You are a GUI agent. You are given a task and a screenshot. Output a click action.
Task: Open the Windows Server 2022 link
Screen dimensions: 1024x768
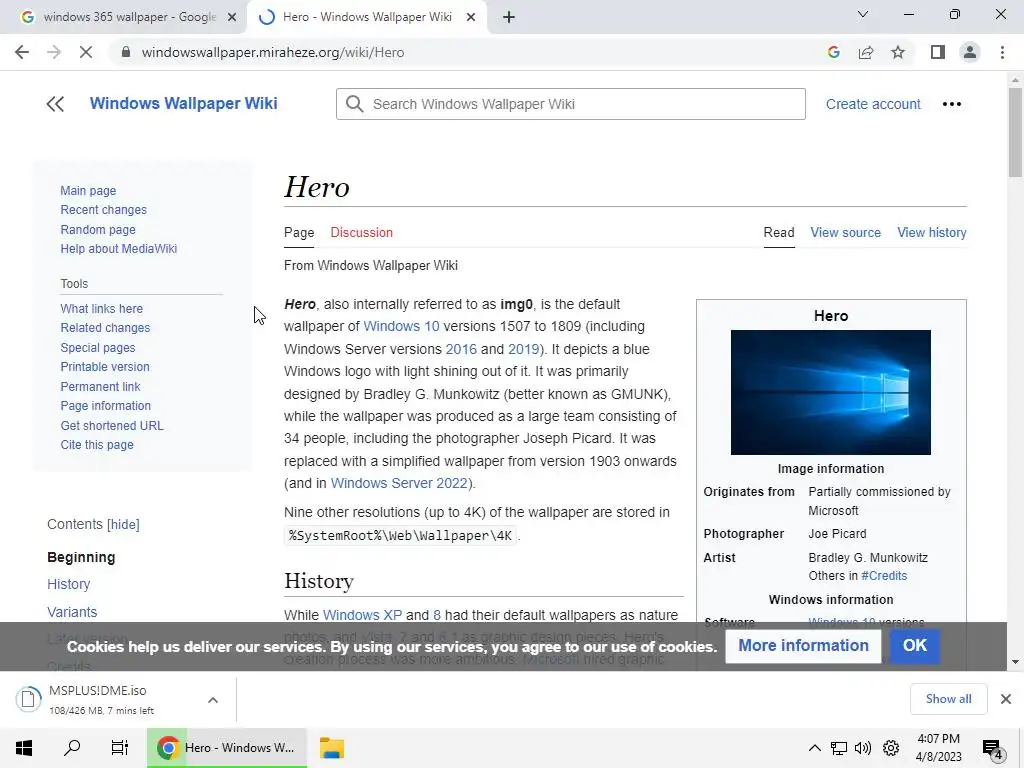click(x=400, y=483)
